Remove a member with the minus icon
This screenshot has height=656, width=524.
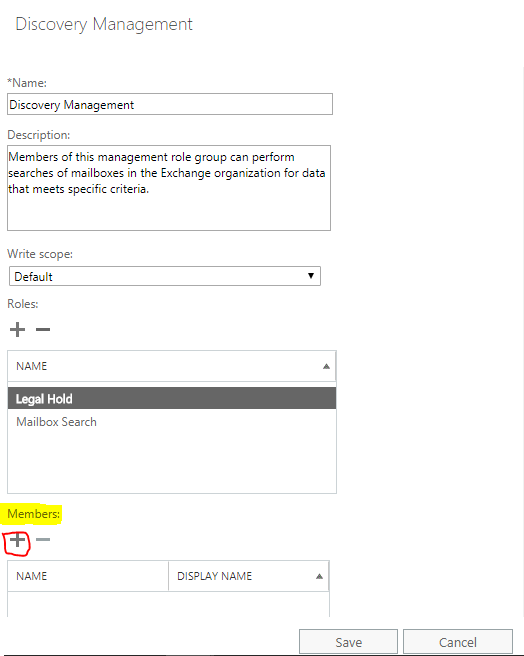tap(43, 540)
